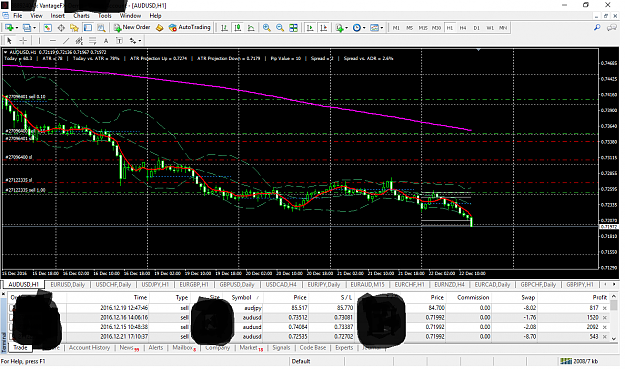Screen dimensions: 625x369
Task: Open the search magnifier icon
Action: click(597, 27)
